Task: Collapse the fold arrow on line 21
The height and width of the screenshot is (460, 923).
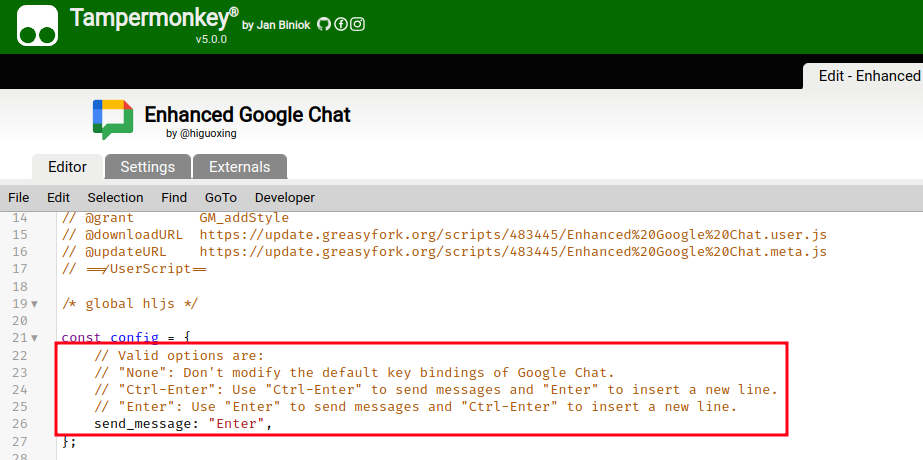Action: (34, 338)
